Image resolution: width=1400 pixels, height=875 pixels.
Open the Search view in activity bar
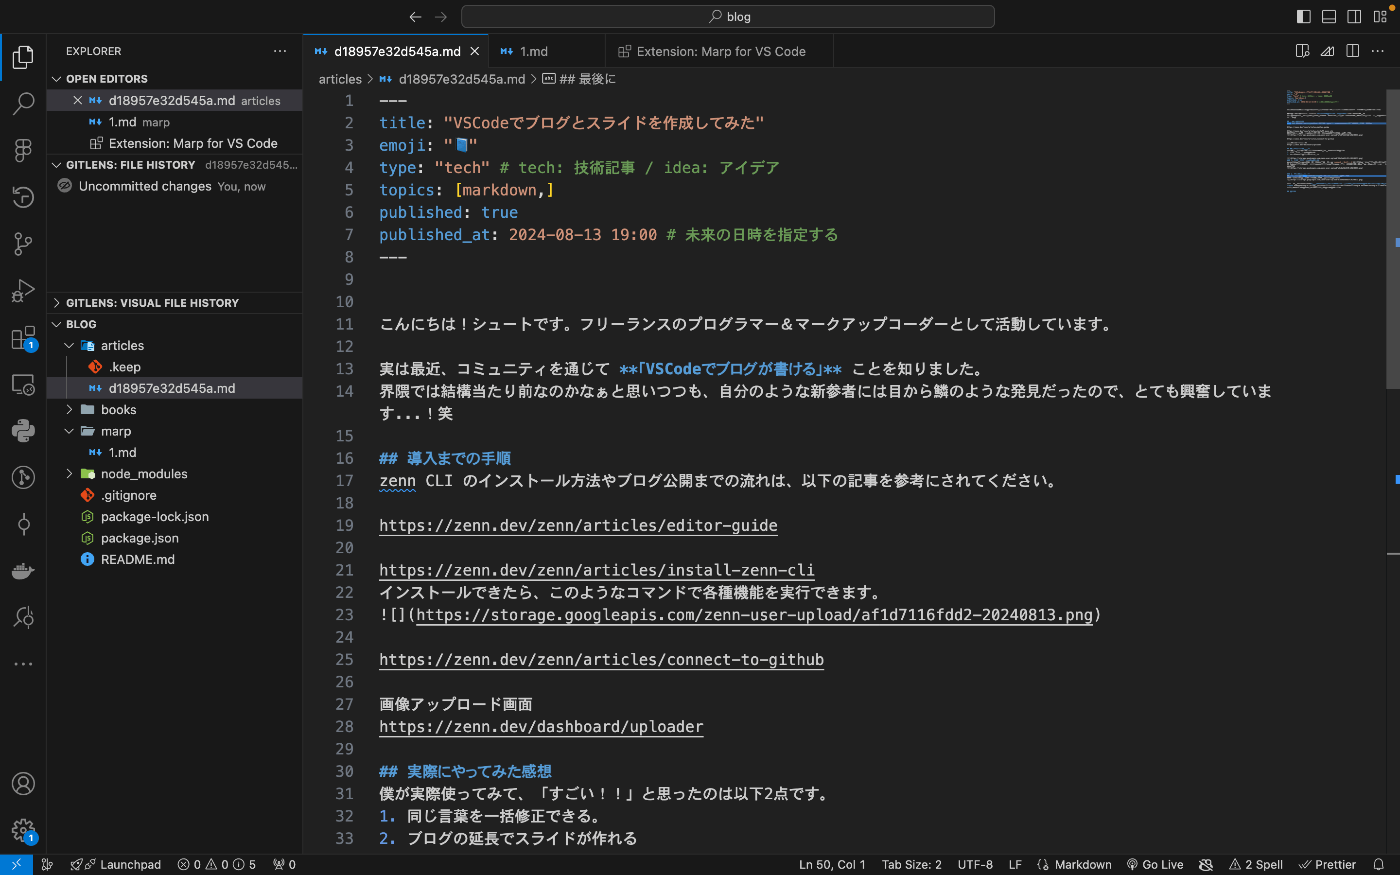23,103
